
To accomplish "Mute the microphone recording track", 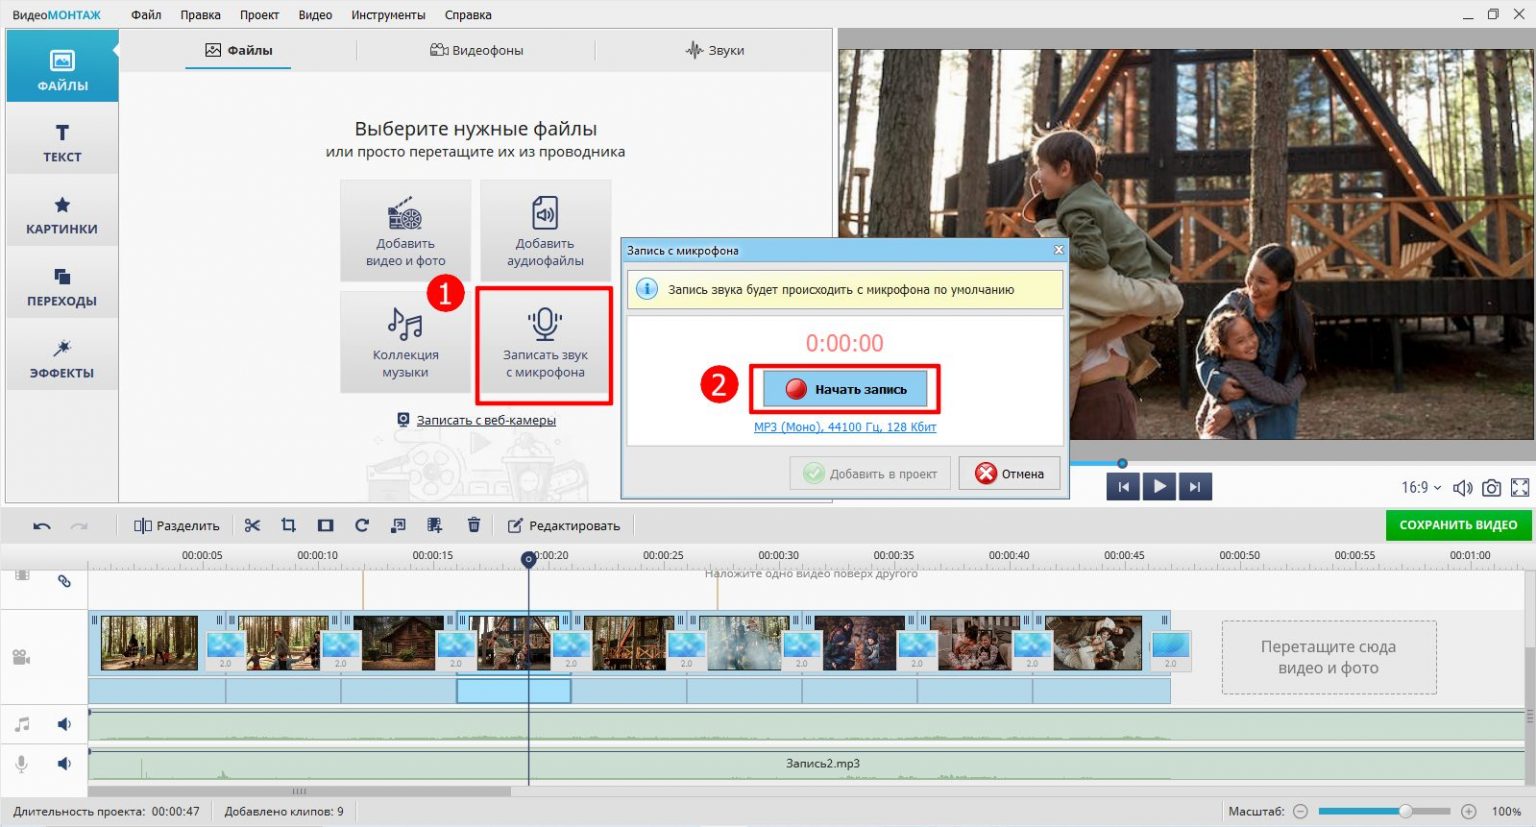I will pyautogui.click(x=64, y=764).
